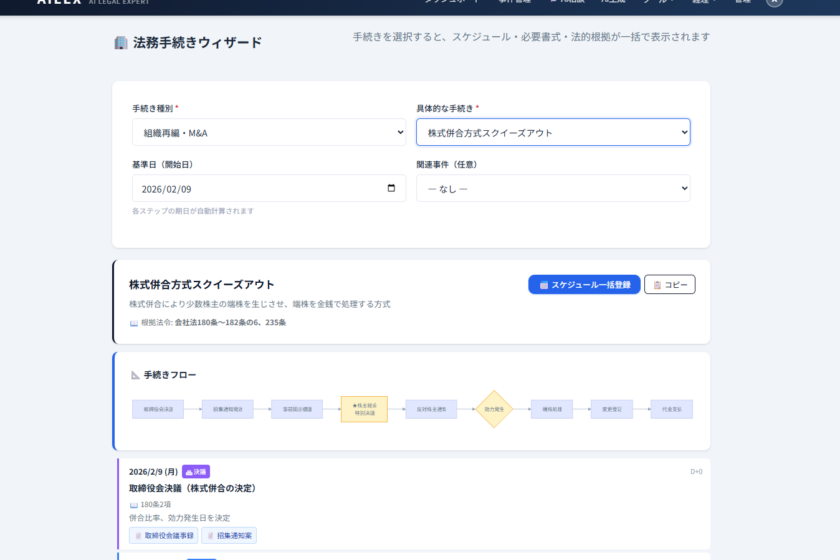840x560 pixels.
Task: Expand the 関連事件 dropdown set to なし
Action: pyautogui.click(x=553, y=188)
